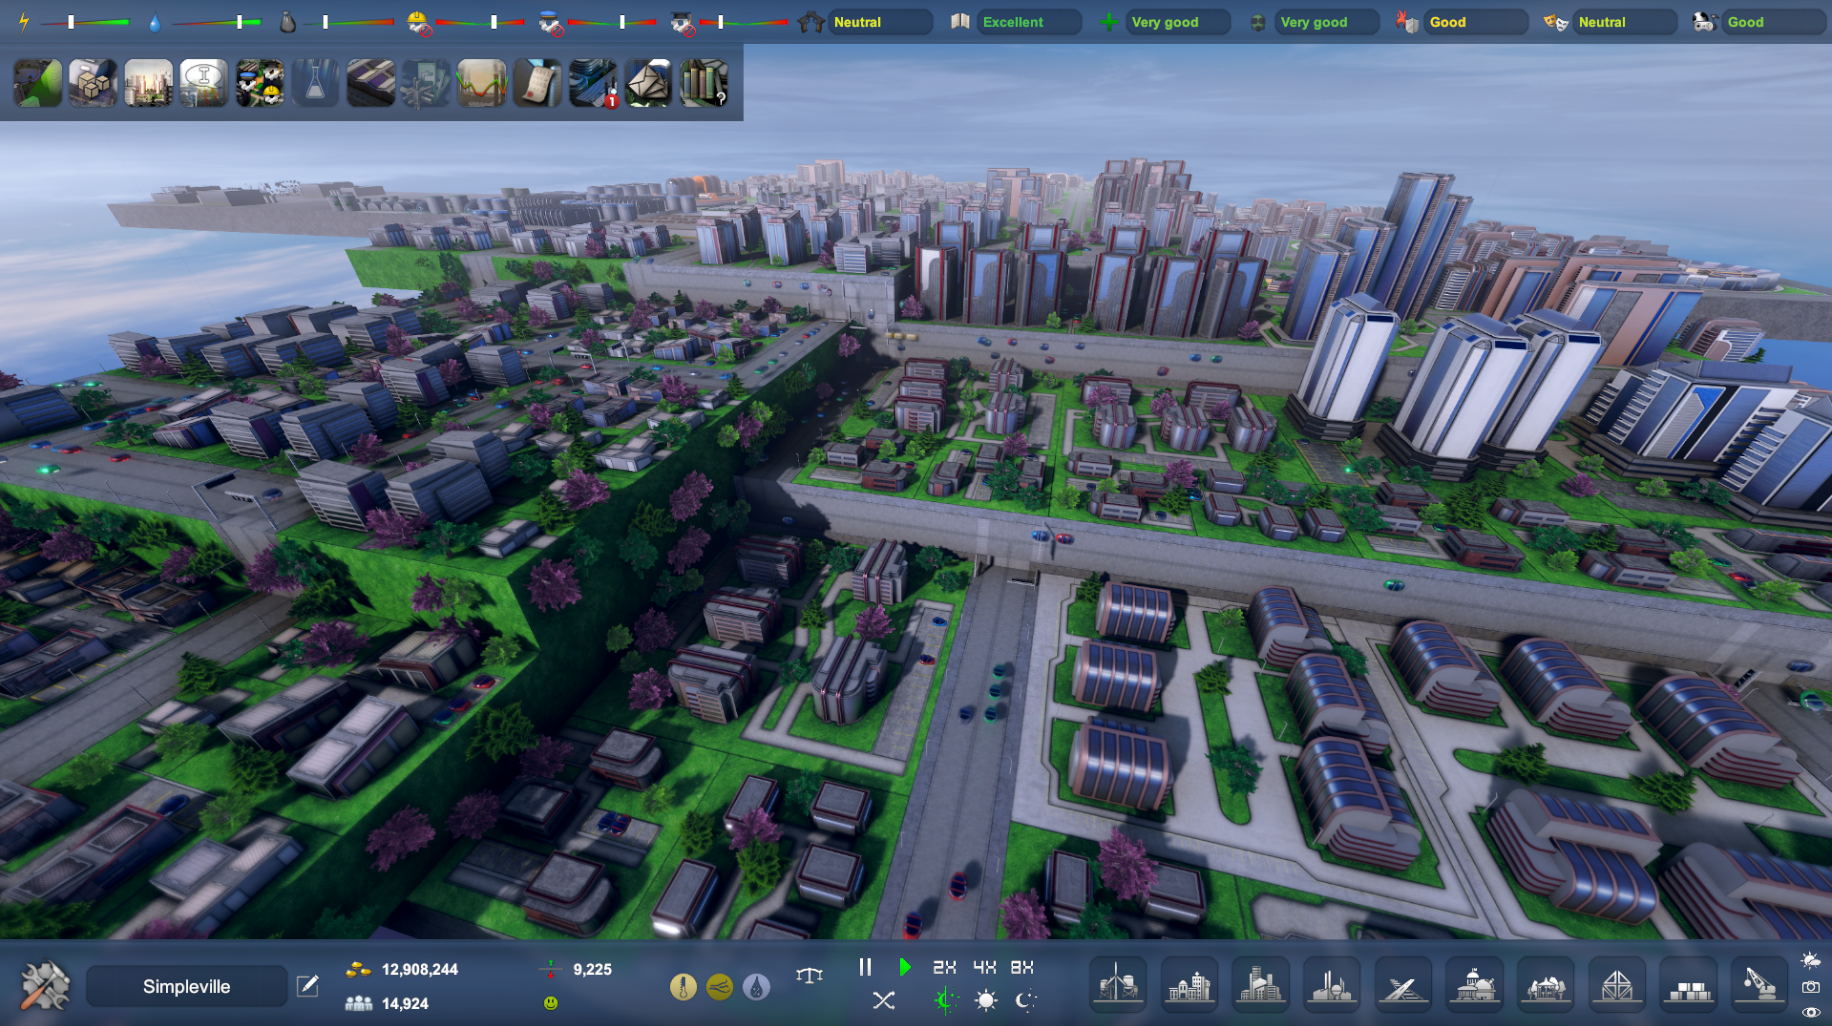Viewport: 1832px width, 1026px height.
Task: Open the roads and rails build menu
Action: [1403, 984]
